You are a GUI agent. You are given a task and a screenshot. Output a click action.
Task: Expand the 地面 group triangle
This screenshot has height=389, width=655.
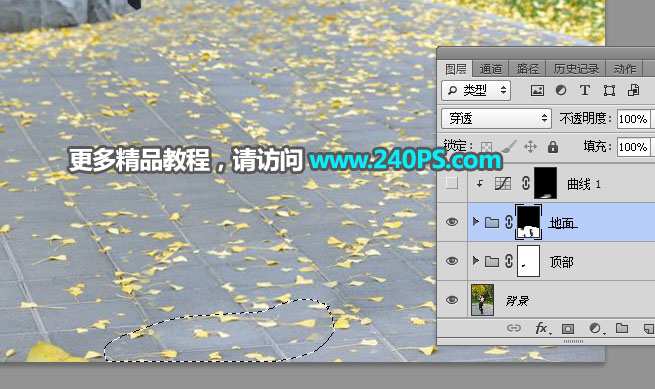[475, 221]
